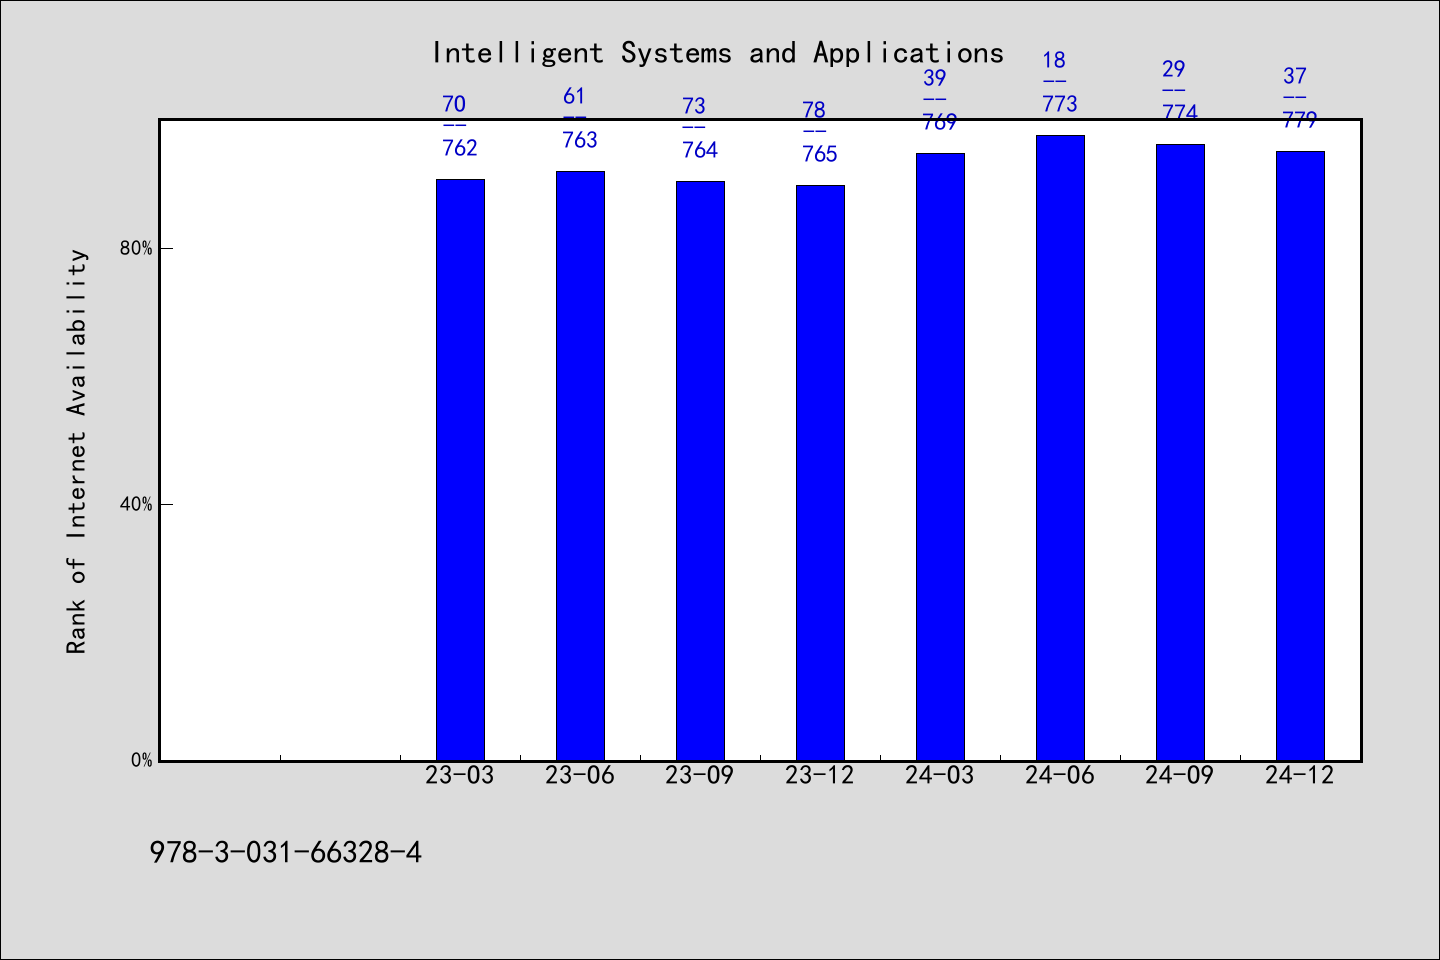Click the total value 779 label
The image size is (1440, 960).
(x=1300, y=120)
